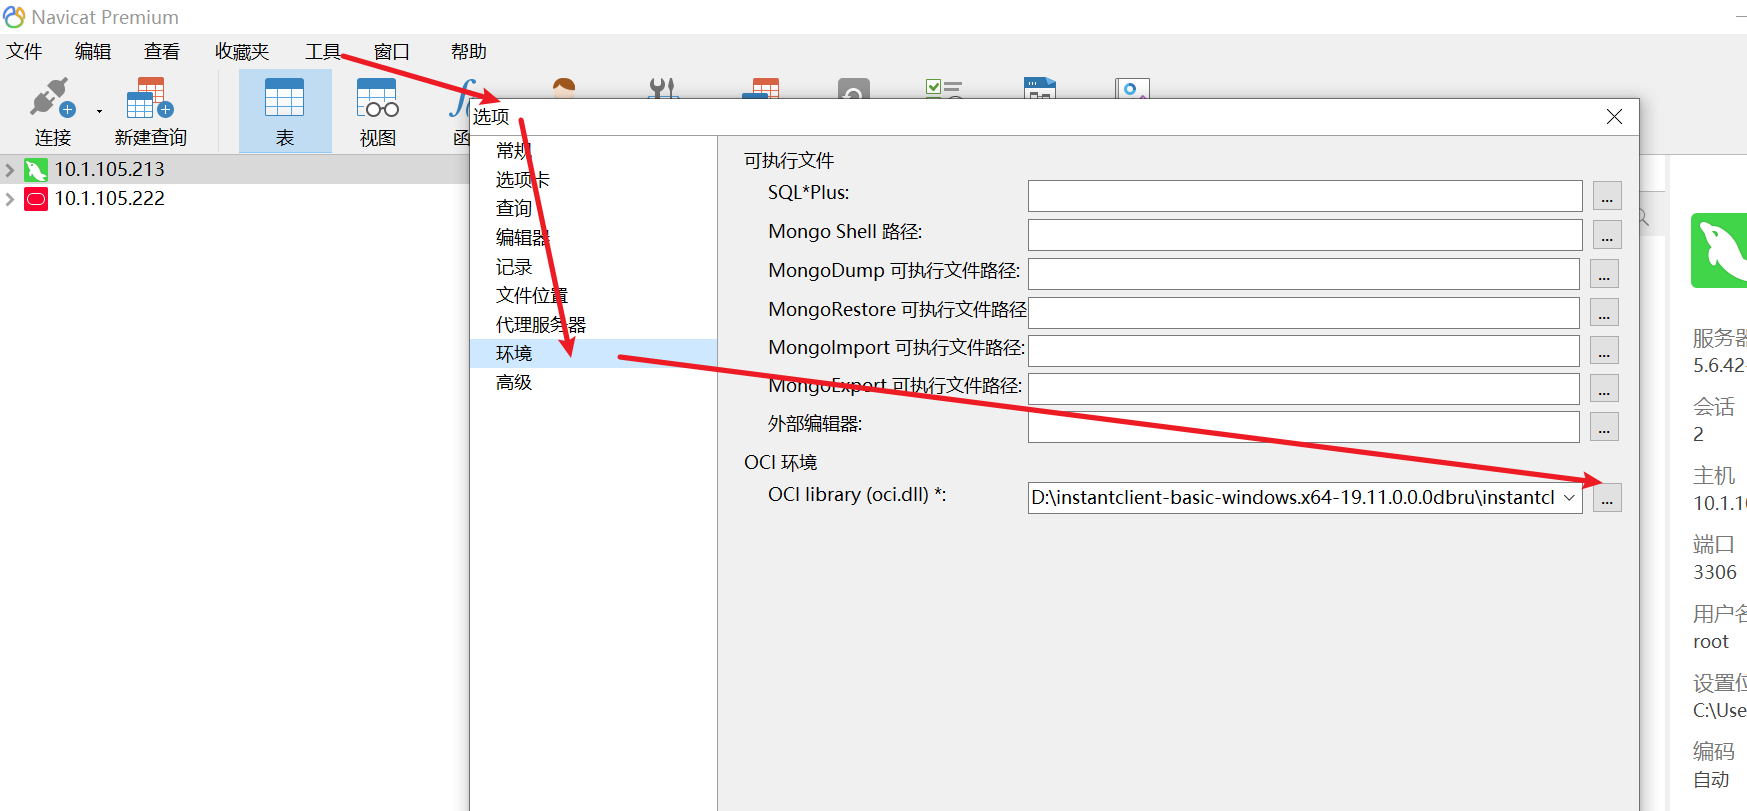Click the wrench tools toolbar icon

pyautogui.click(x=662, y=87)
